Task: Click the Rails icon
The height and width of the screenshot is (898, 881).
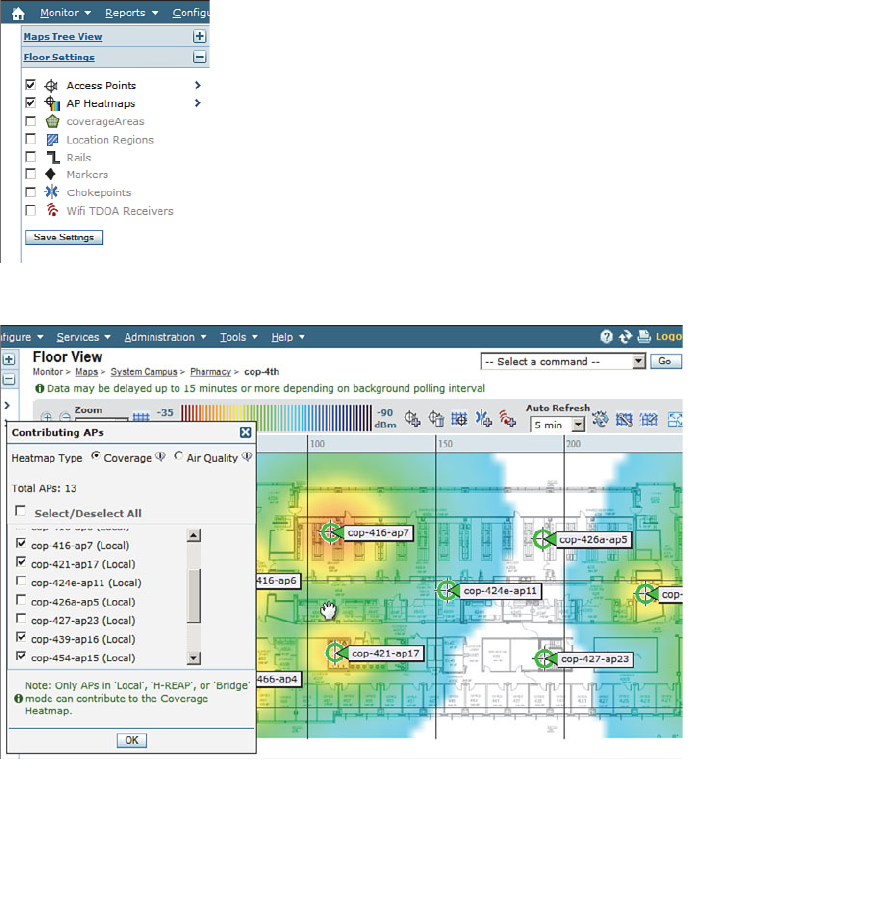Action: 53,157
